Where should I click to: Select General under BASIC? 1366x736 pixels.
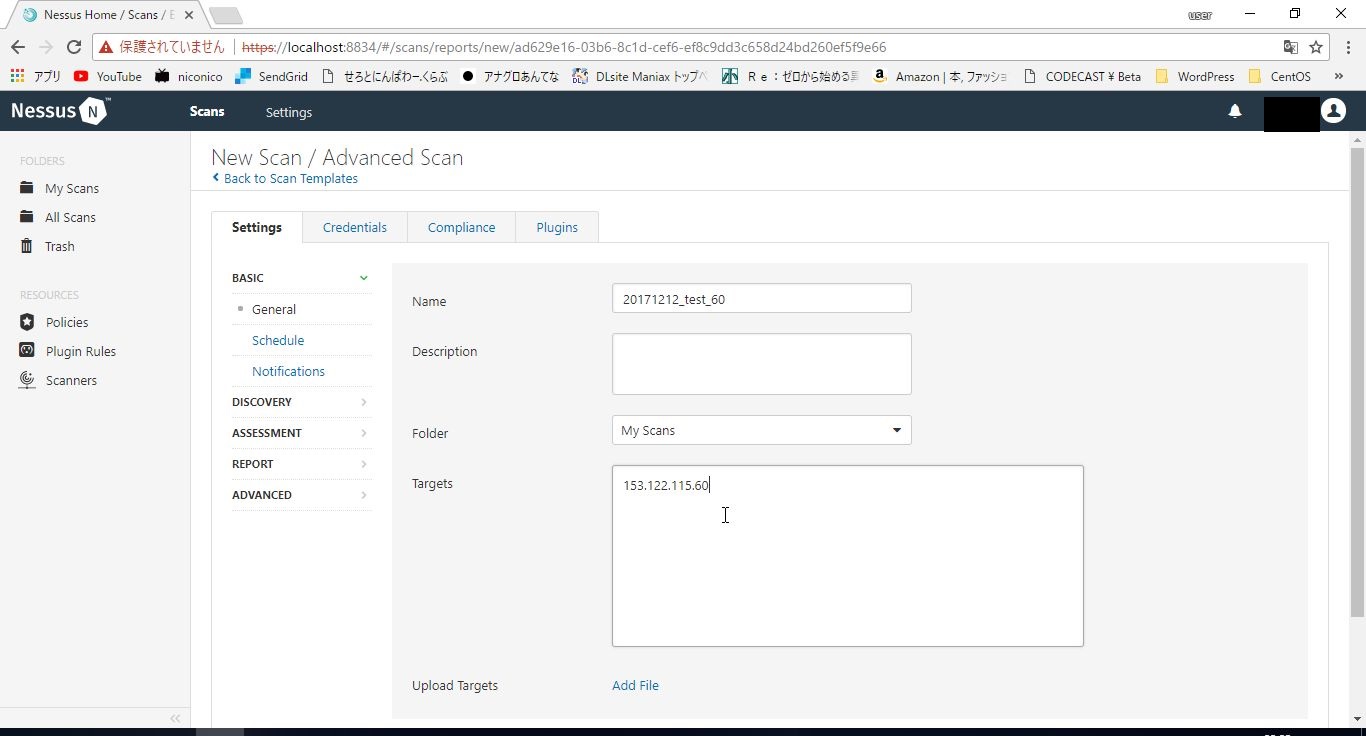click(274, 309)
